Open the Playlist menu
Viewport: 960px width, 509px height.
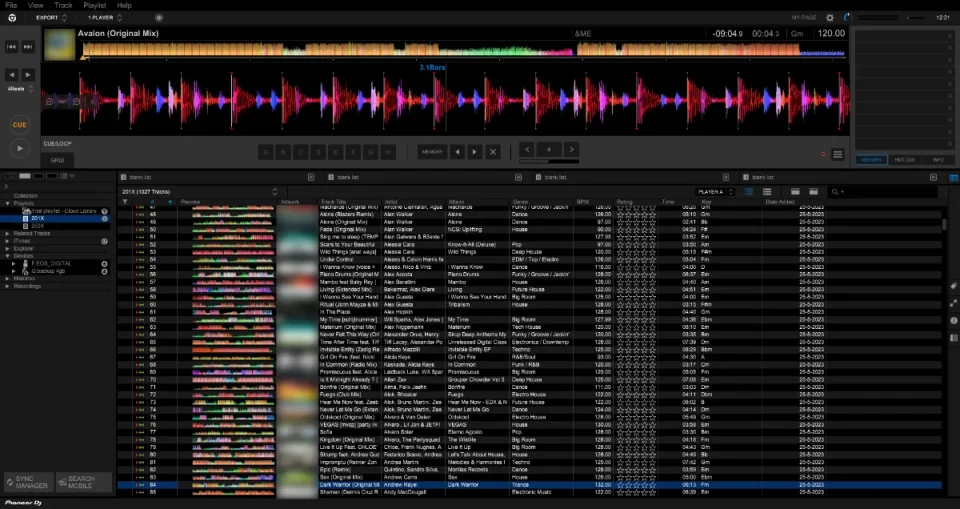[x=94, y=5]
